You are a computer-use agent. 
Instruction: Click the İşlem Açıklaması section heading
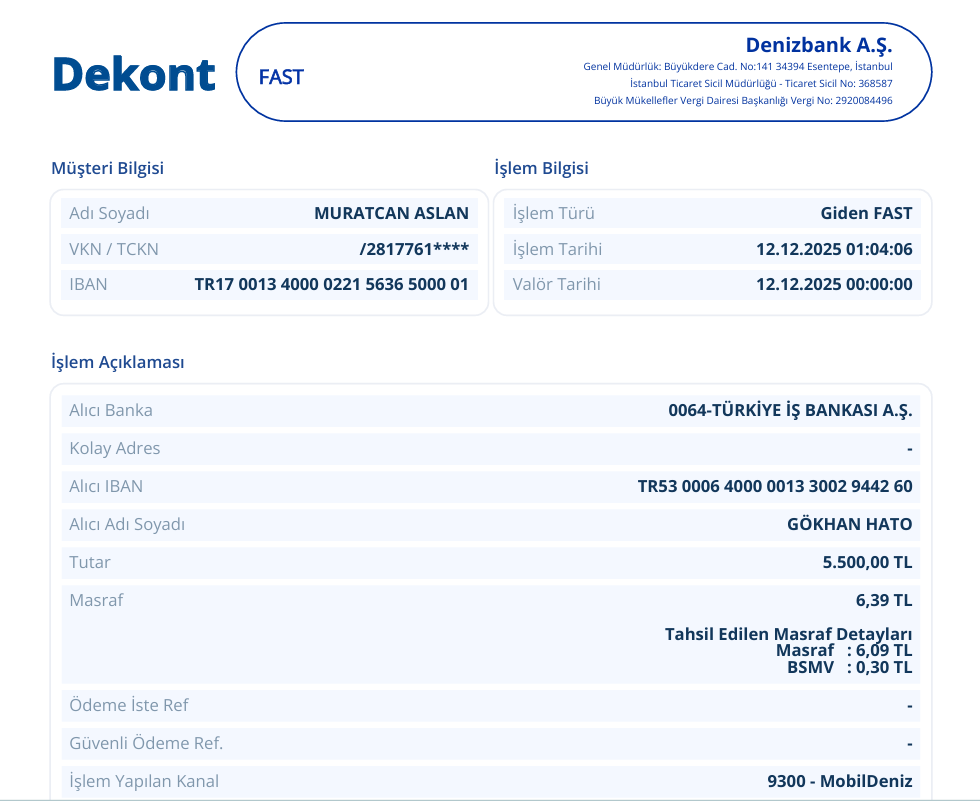point(118,362)
